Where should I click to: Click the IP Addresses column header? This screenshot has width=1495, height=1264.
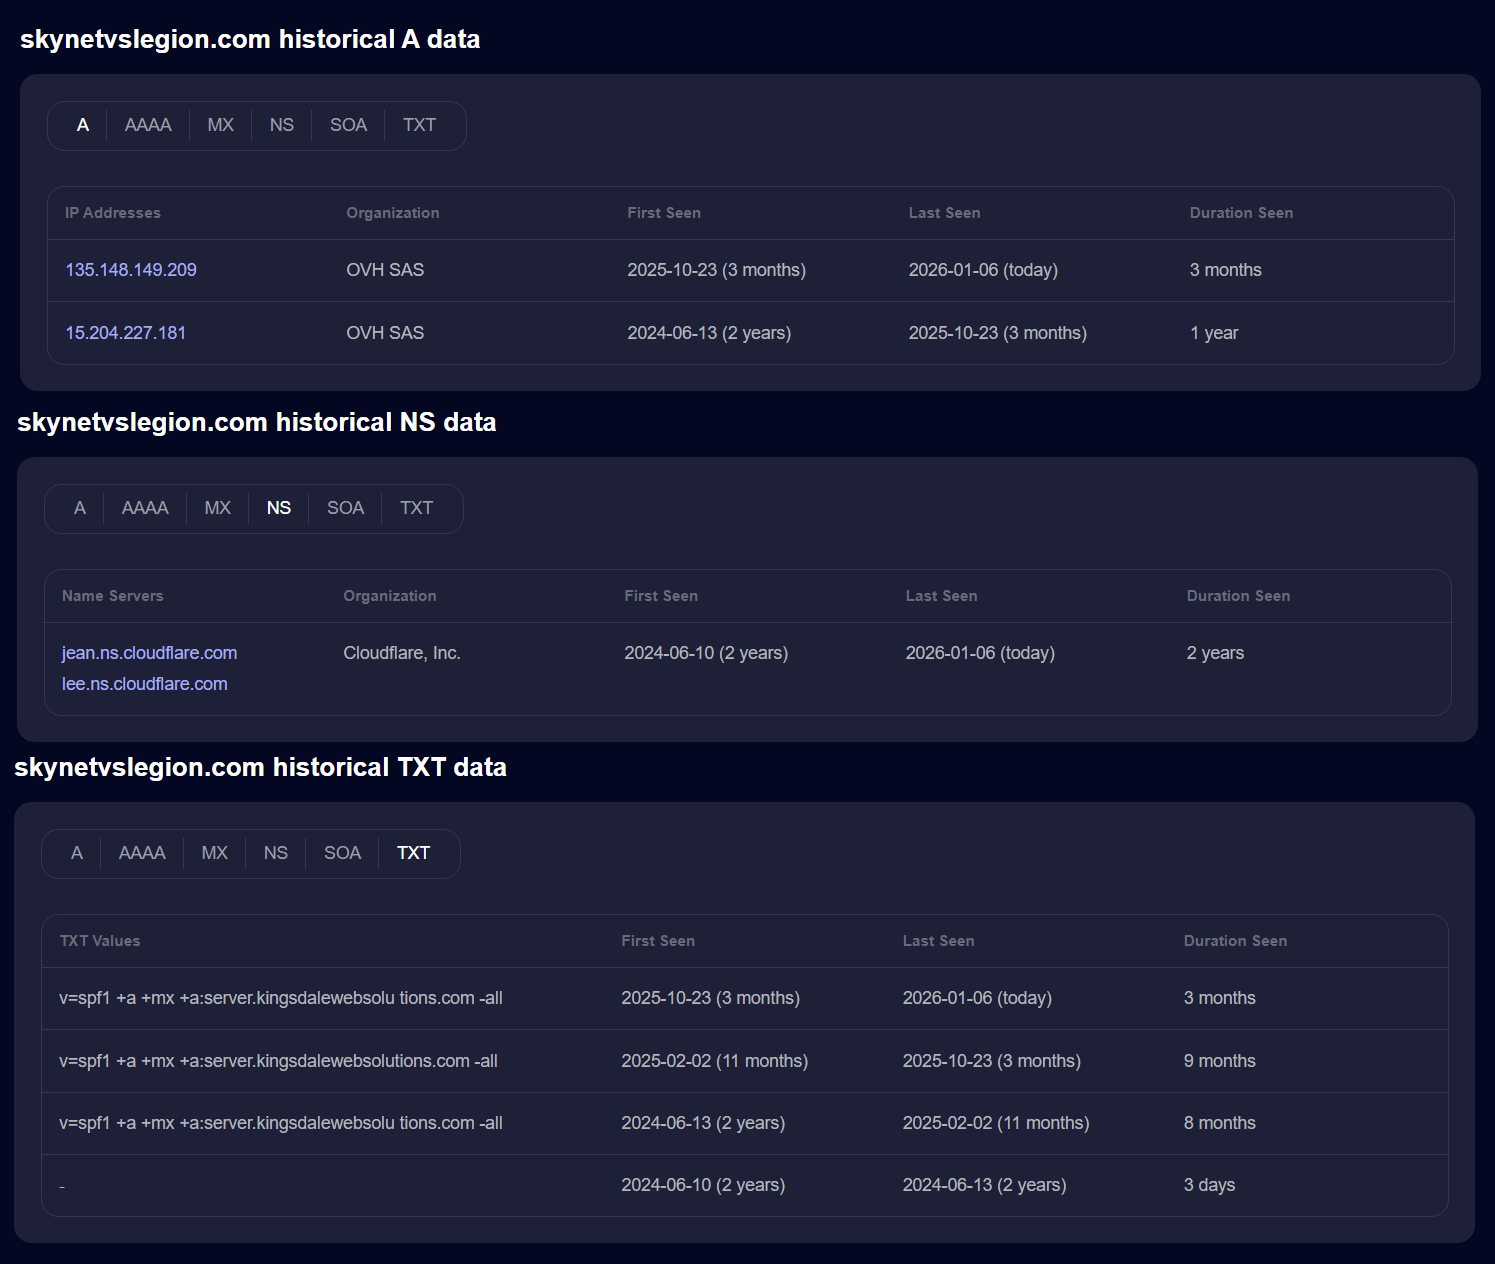point(113,213)
